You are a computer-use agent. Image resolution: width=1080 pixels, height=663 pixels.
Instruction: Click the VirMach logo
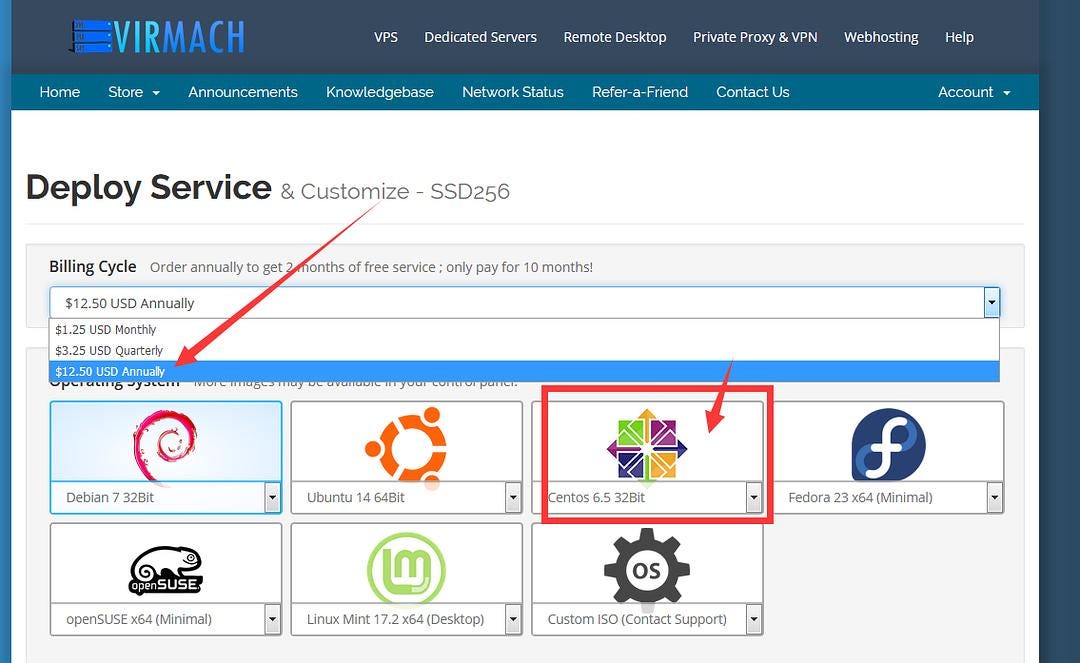pyautogui.click(x=157, y=36)
